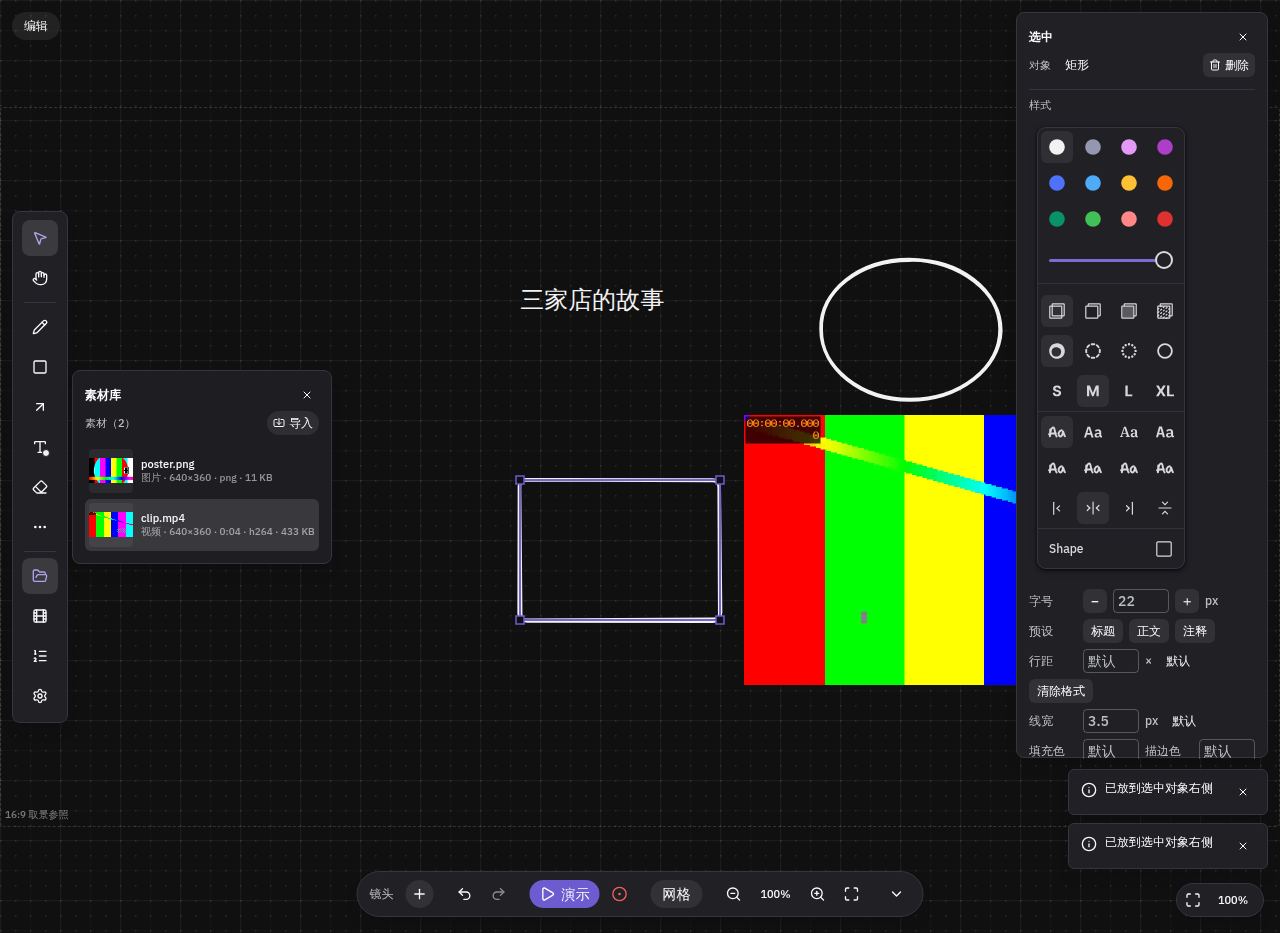Apply the 正文 body preset
The width and height of the screenshot is (1280, 933).
(1149, 631)
